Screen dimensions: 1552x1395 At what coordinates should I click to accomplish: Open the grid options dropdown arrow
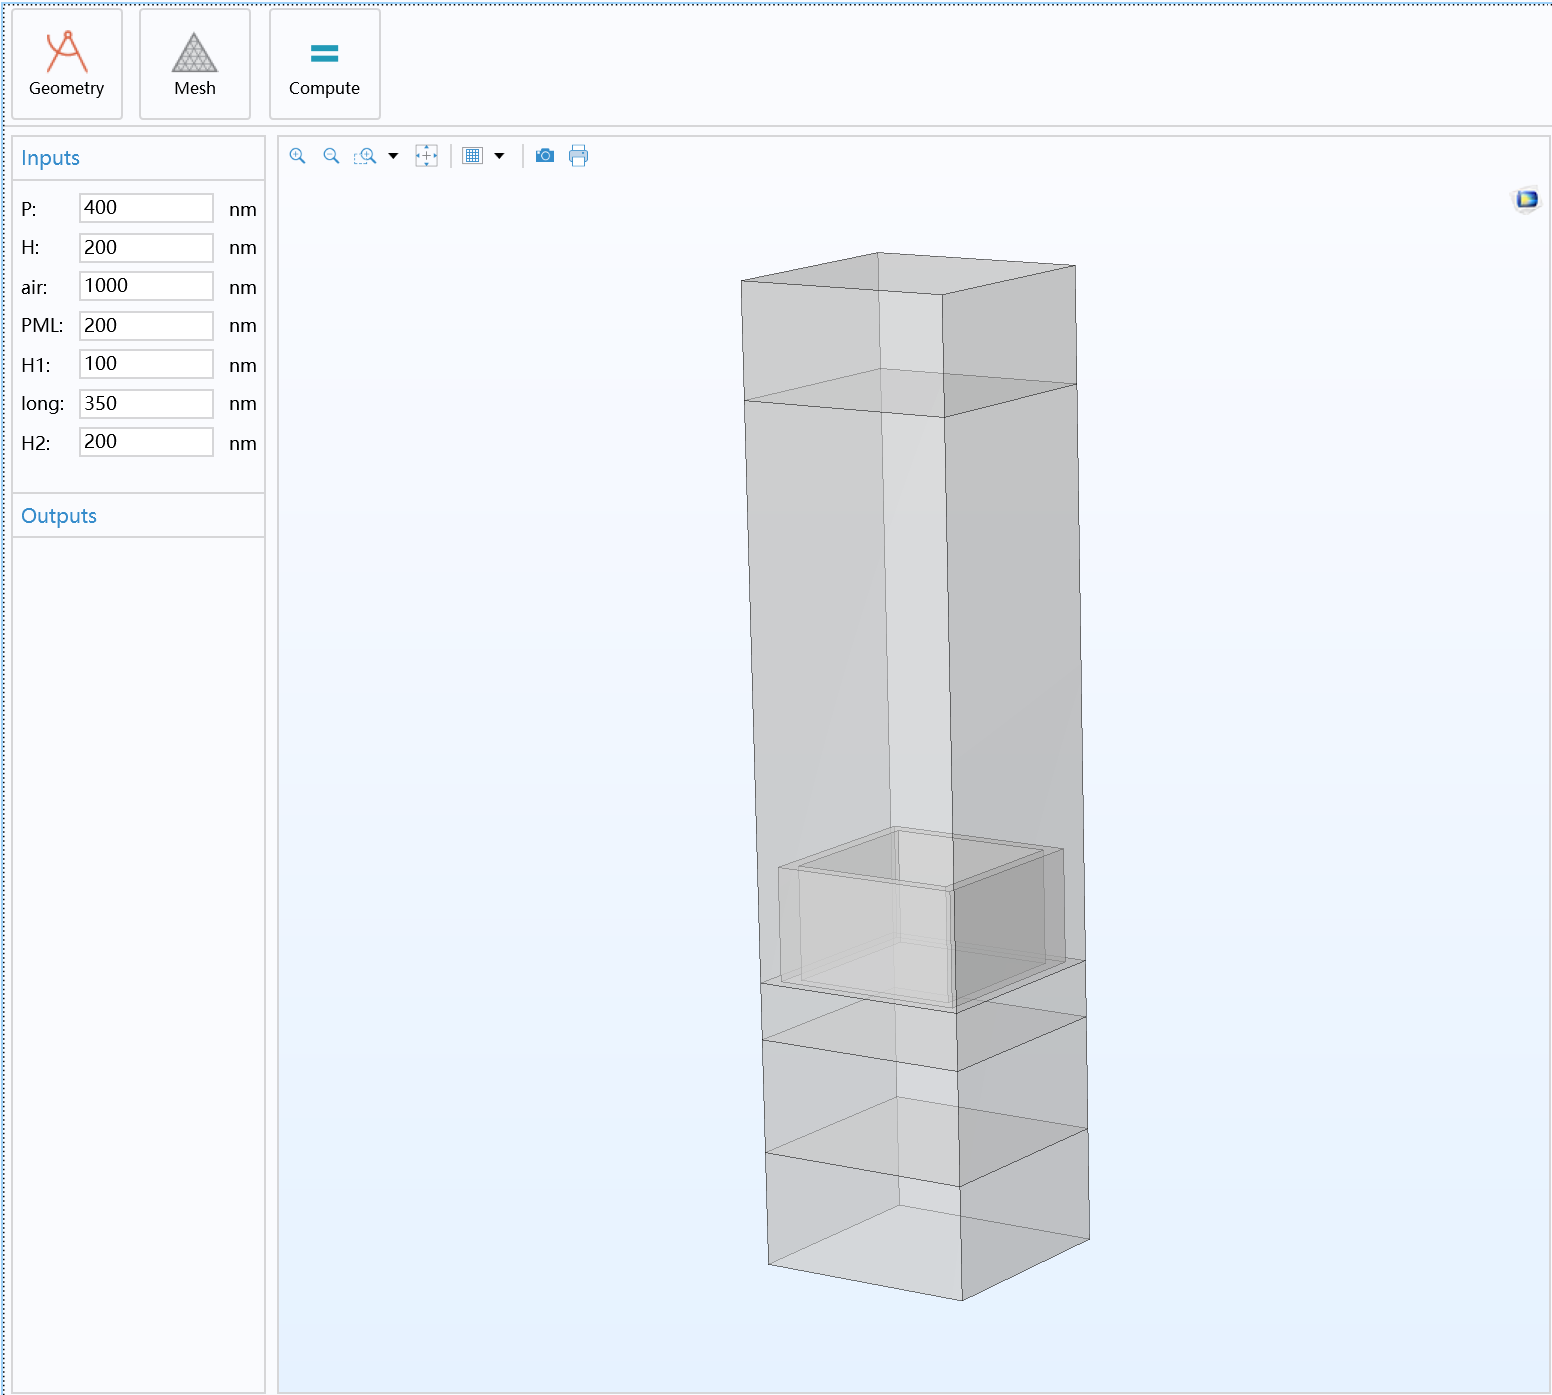coord(499,156)
